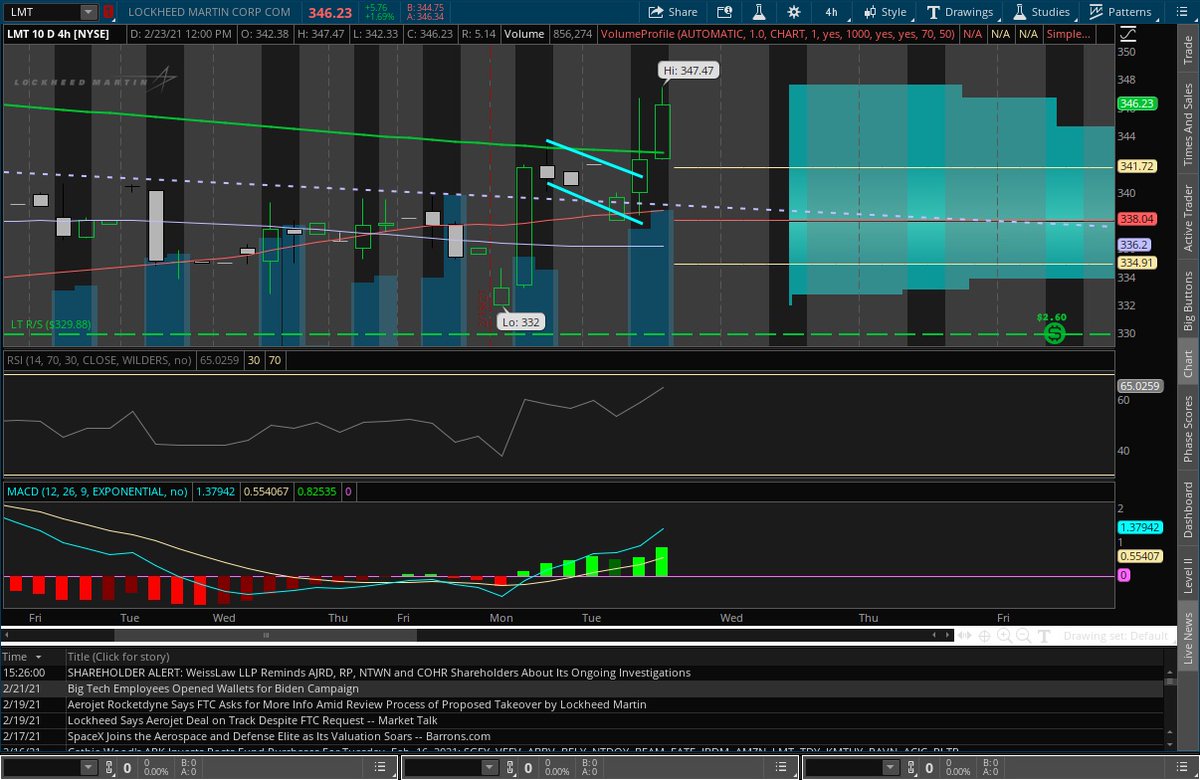Click the 346.23 last price label on axis
Image resolution: width=1200 pixels, height=780 pixels.
[1138, 103]
